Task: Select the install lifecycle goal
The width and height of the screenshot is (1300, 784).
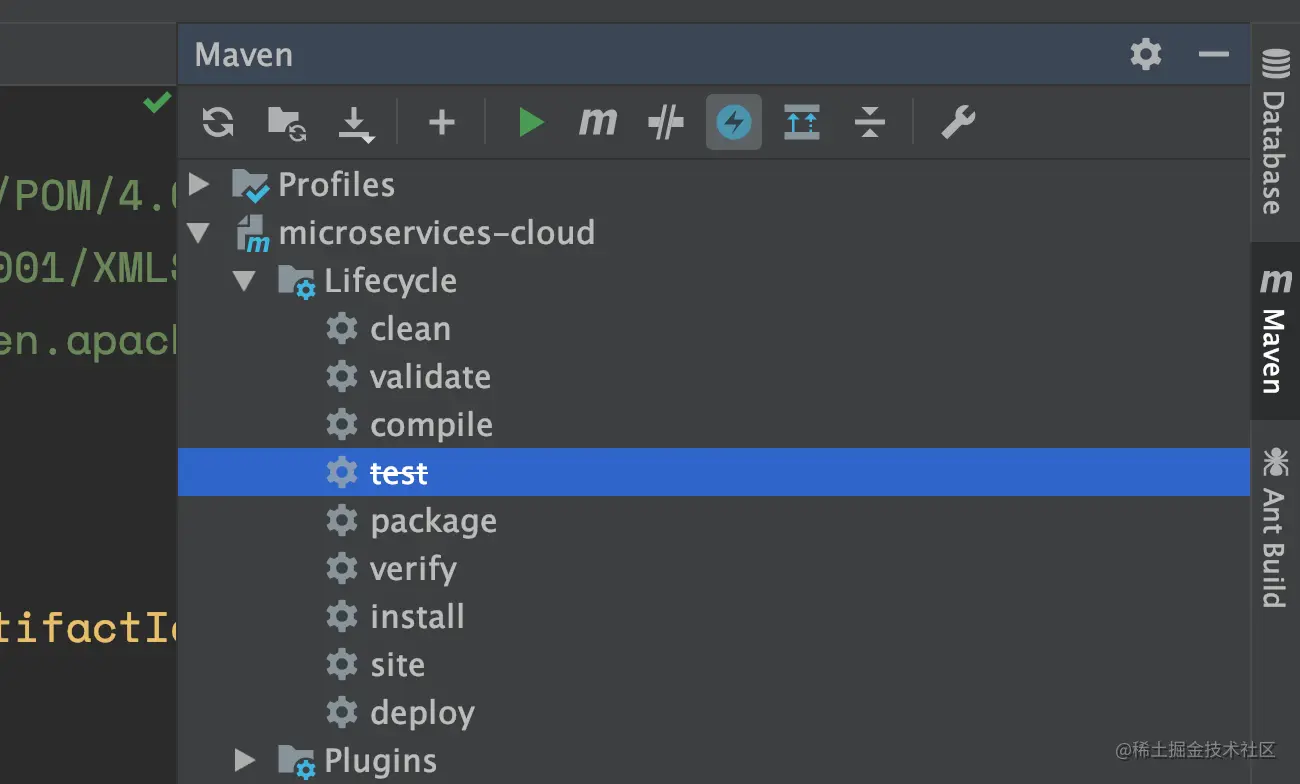Action: click(x=417, y=616)
